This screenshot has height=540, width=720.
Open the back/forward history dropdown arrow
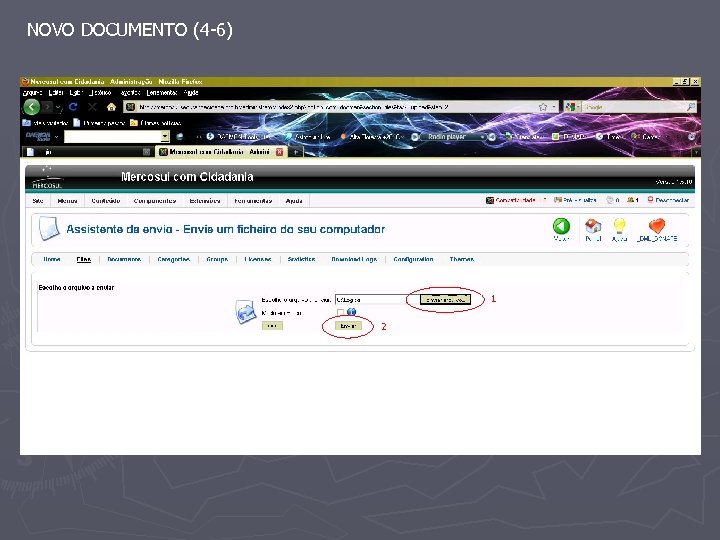point(58,107)
